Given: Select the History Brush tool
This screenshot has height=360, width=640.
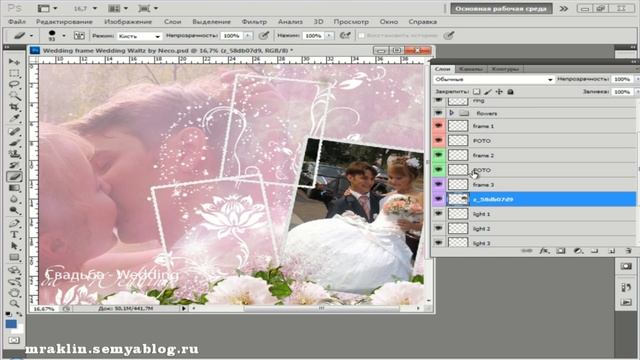Looking at the screenshot, I should click(14, 165).
